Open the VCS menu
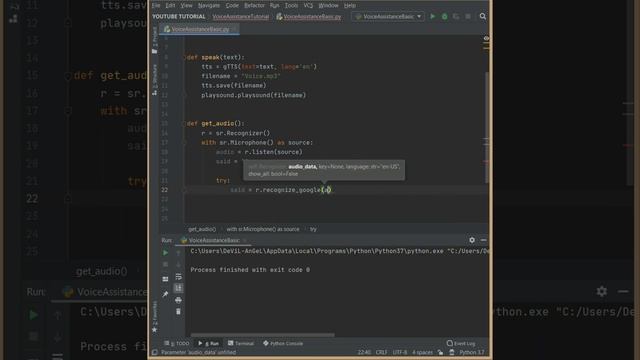Image resolution: width=640 pixels, height=360 pixels. [308, 5]
